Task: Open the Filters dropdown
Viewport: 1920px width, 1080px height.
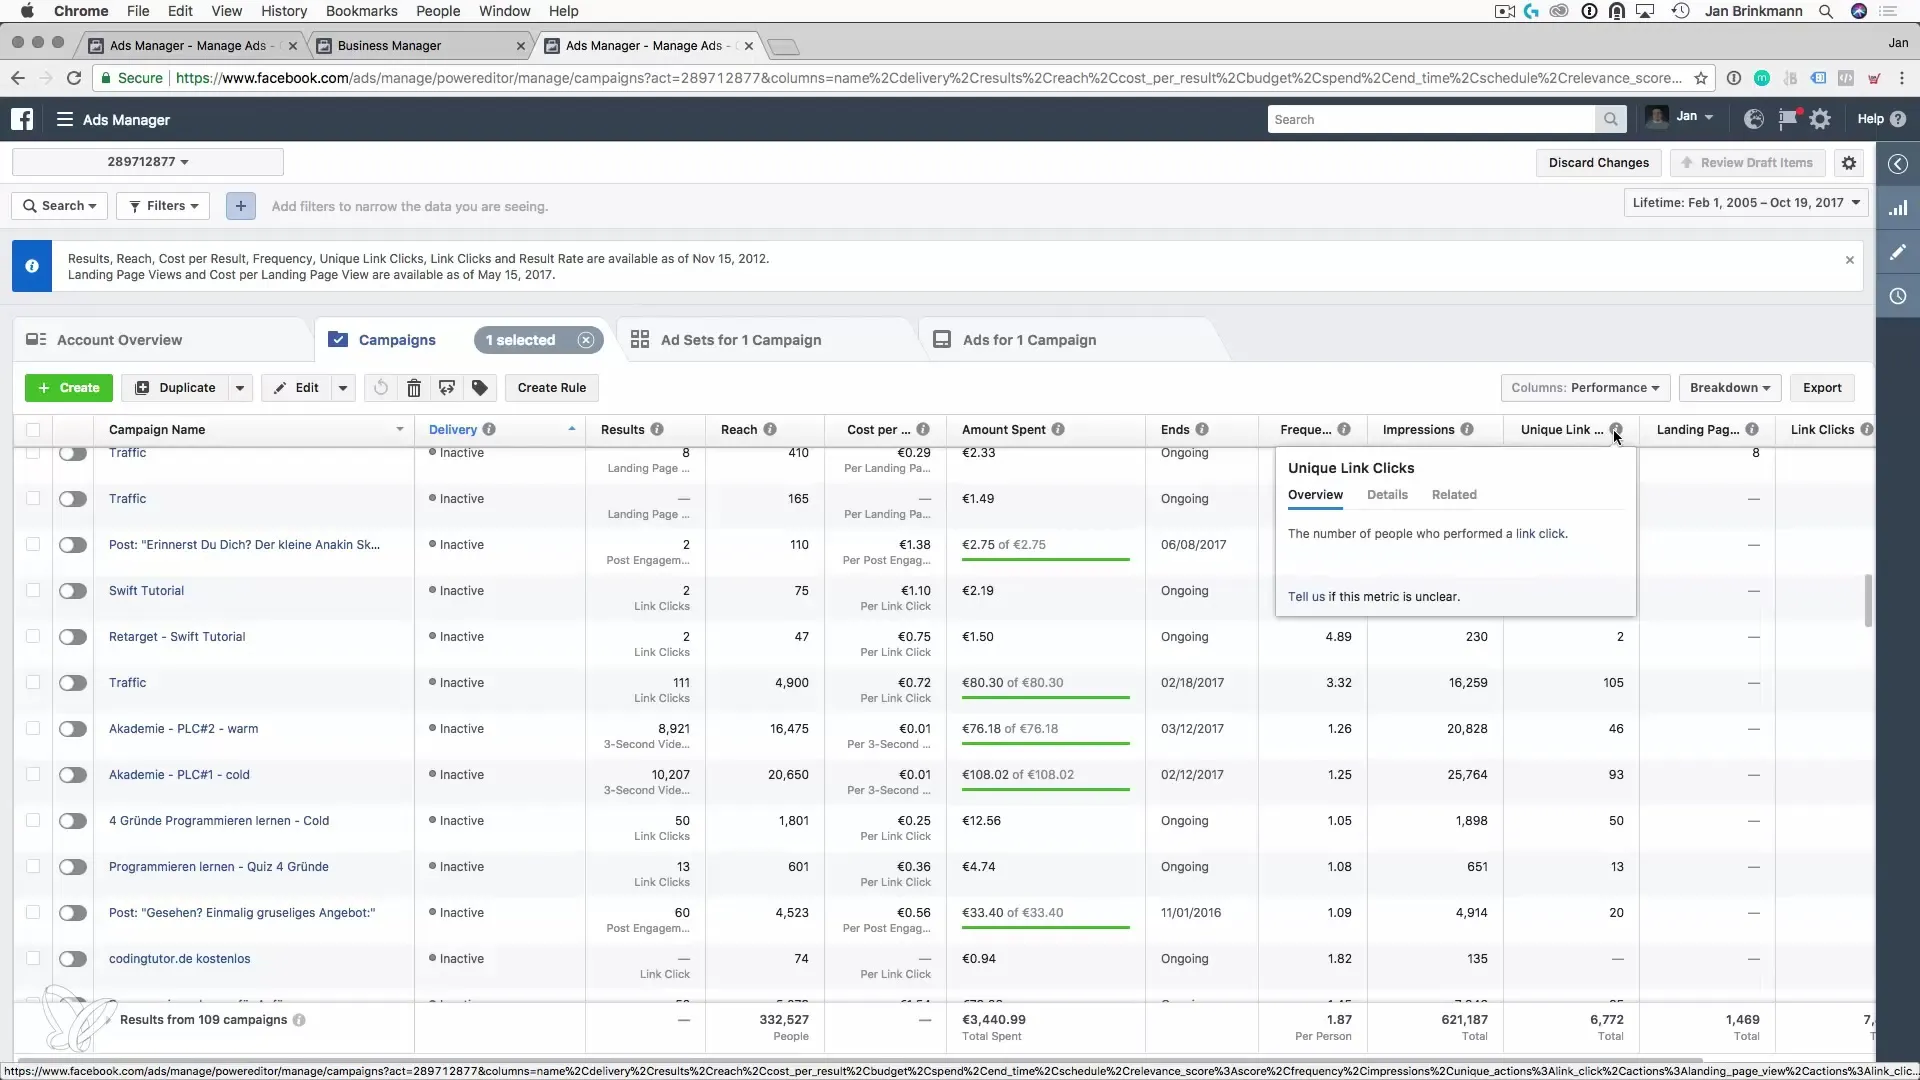Action: (x=163, y=206)
